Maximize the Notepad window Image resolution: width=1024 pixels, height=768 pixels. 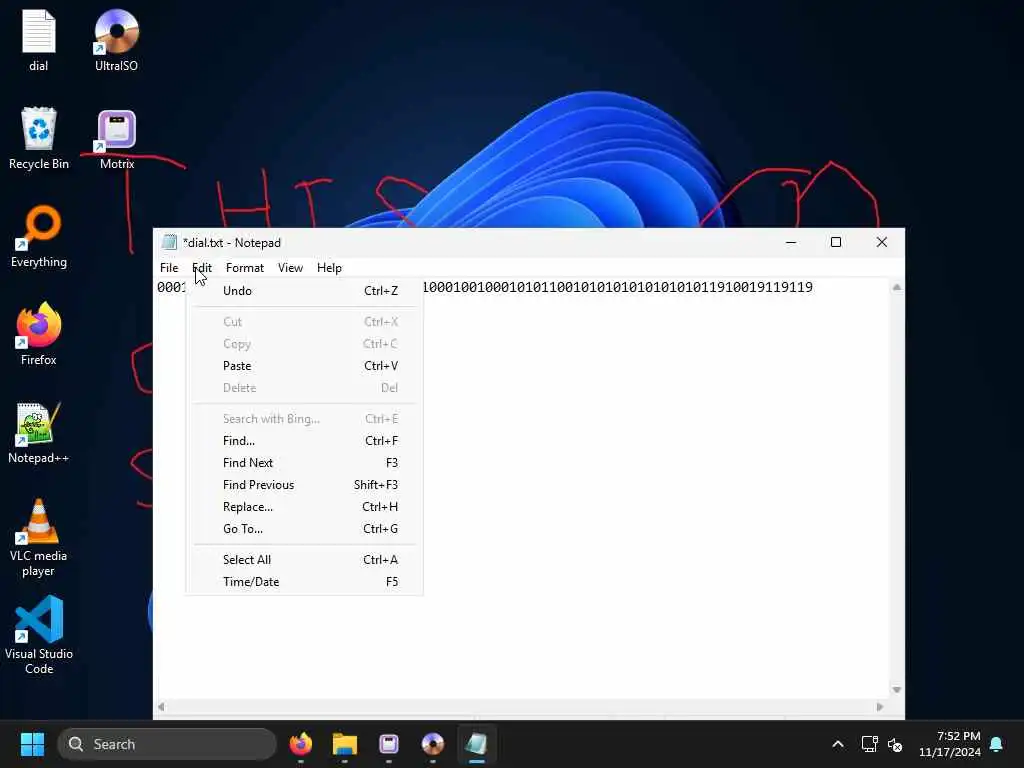coord(836,242)
